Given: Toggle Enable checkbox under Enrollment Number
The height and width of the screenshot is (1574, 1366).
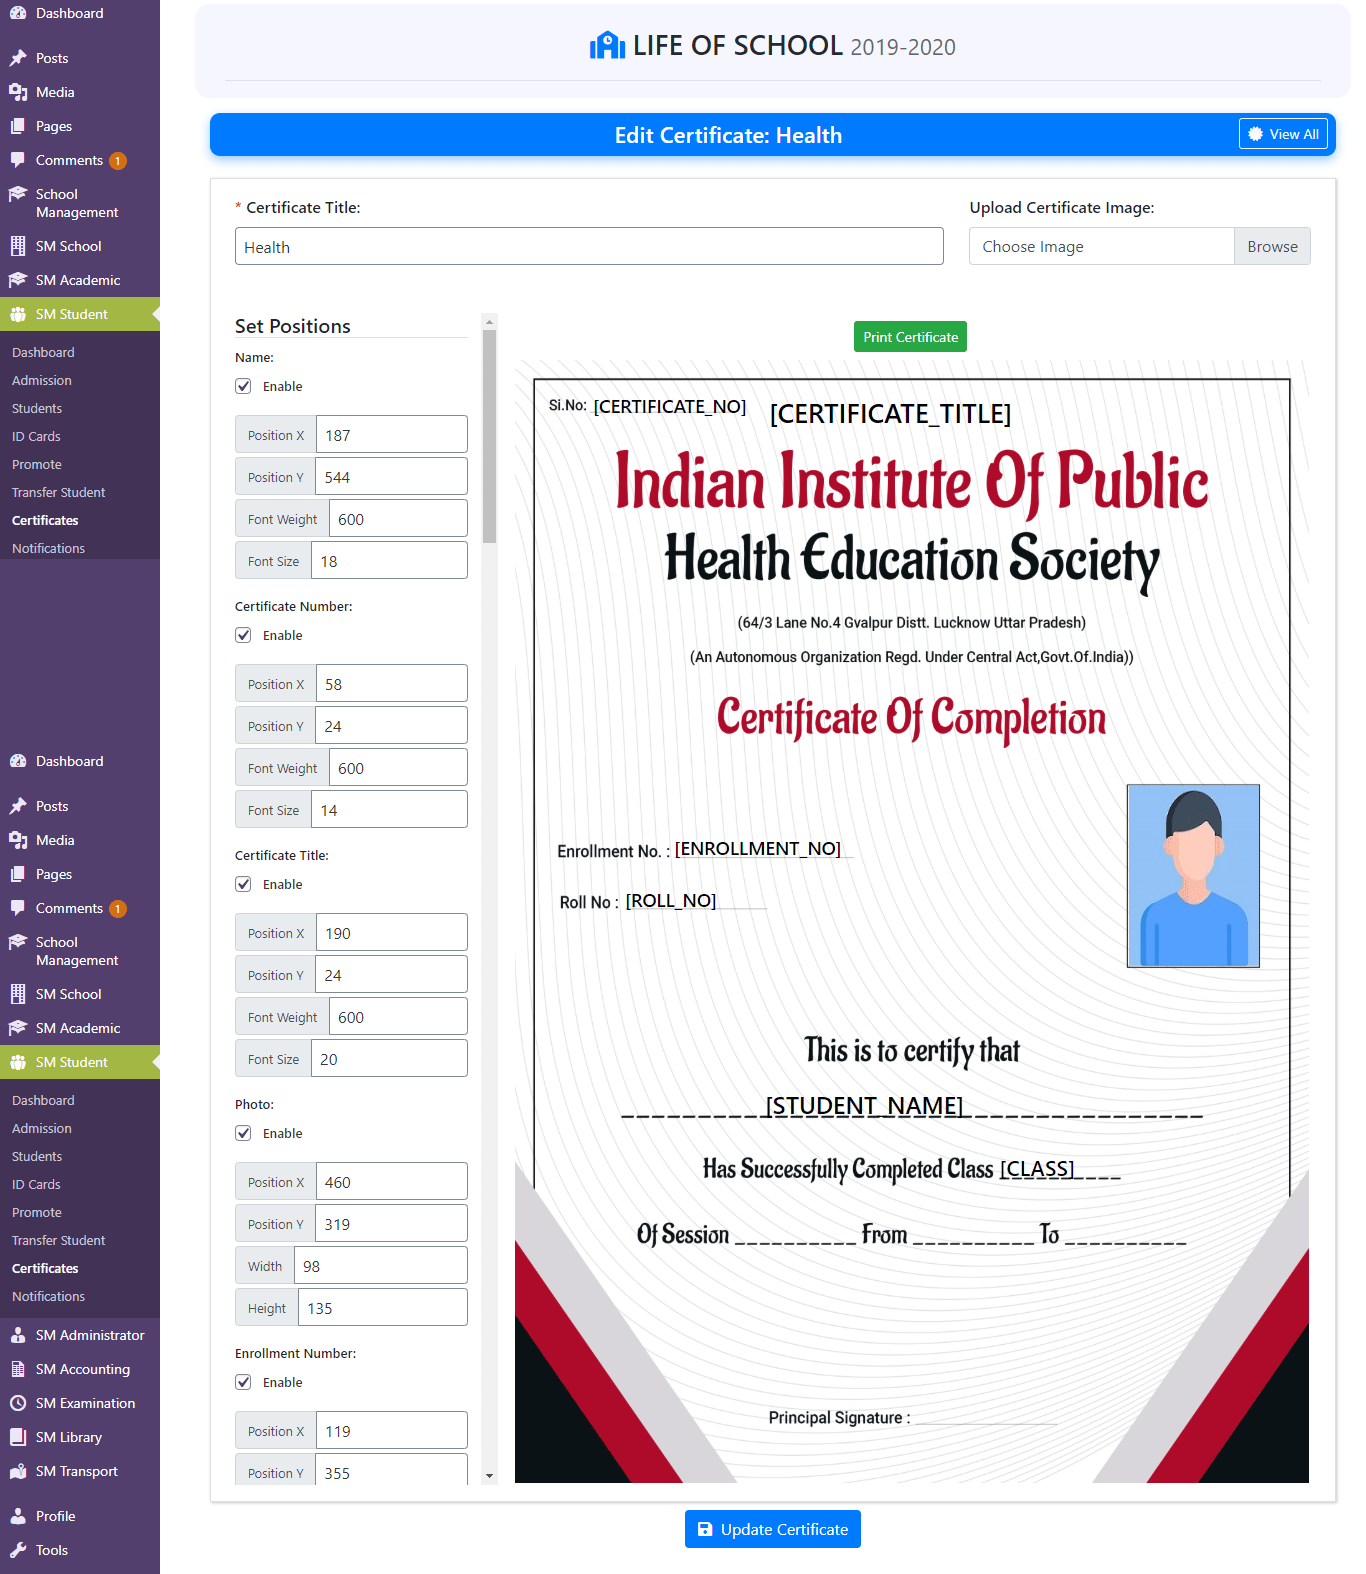Looking at the screenshot, I should (243, 1382).
